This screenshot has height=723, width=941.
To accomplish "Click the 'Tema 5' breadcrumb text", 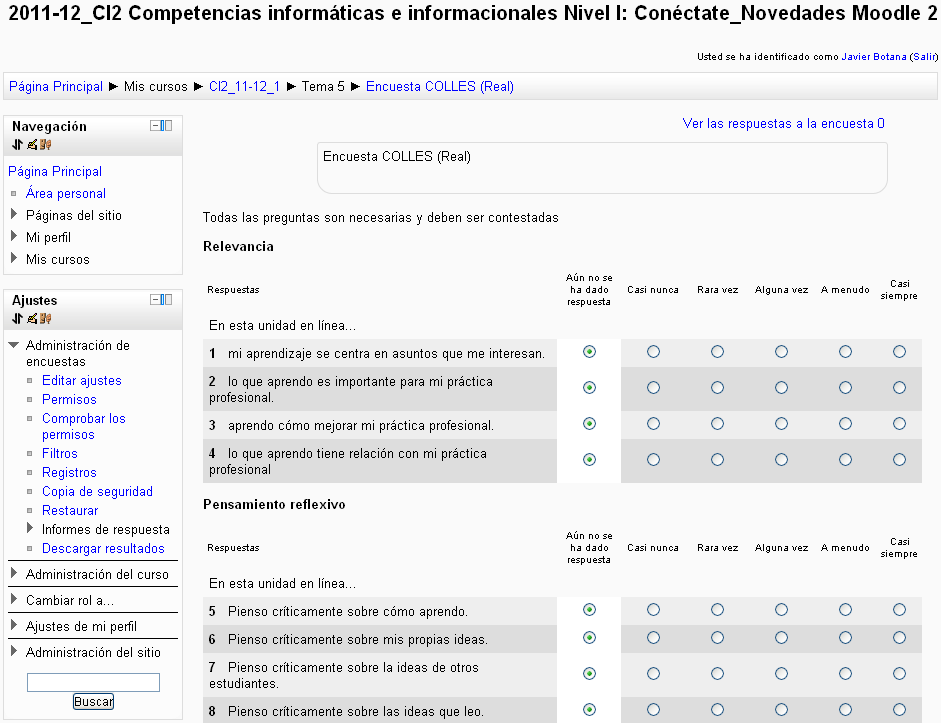I will 323,86.
